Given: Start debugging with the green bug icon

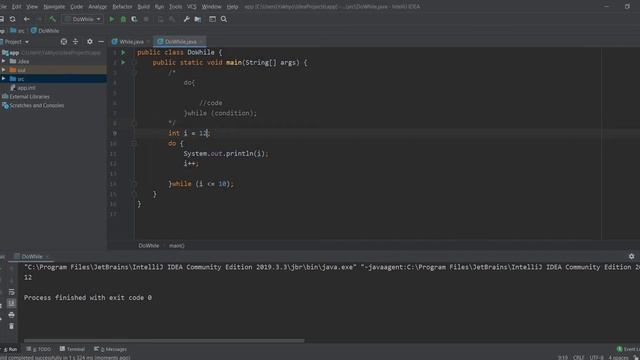Looking at the screenshot, I should point(123,19).
